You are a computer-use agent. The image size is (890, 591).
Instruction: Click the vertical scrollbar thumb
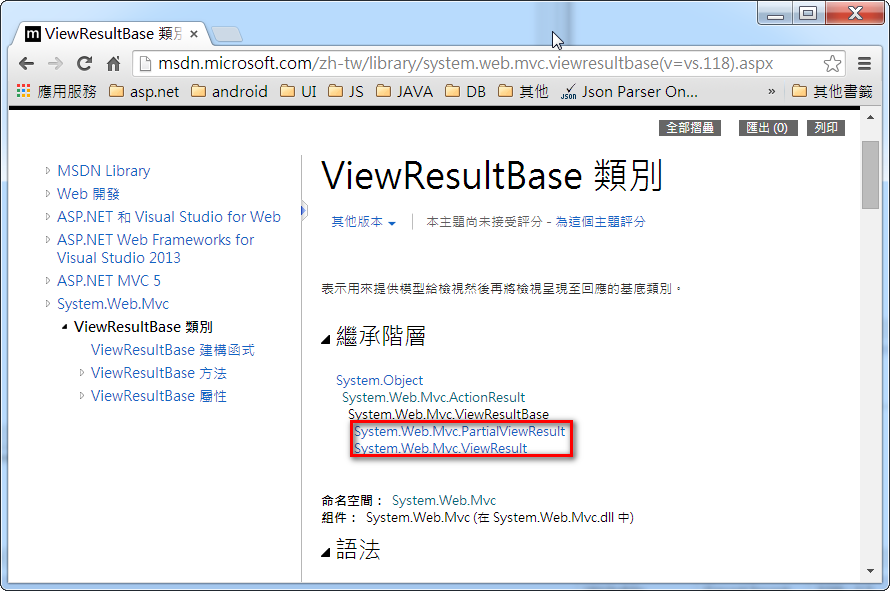pyautogui.click(x=870, y=175)
